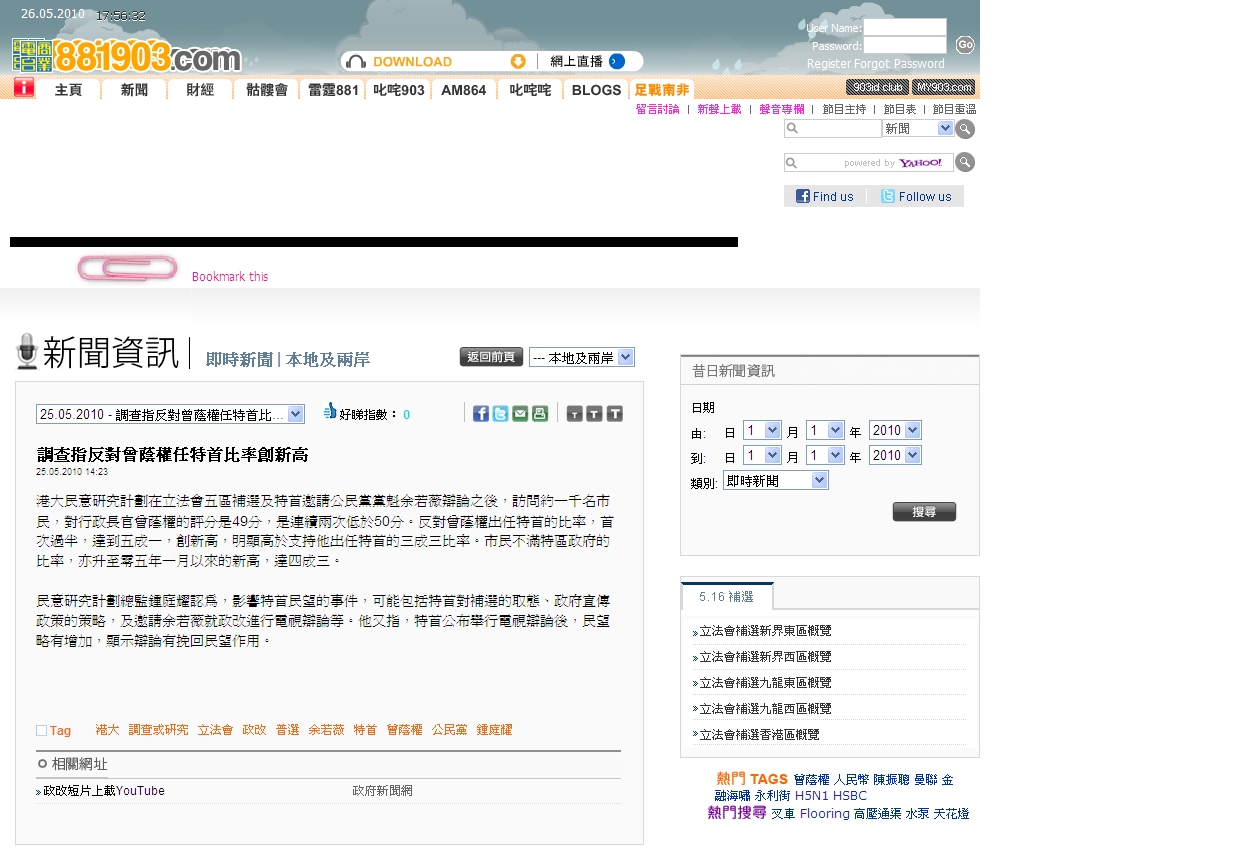Image resolution: width=1259 pixels, height=849 pixels.
Task: Click the red info icon in navigation bar
Action: (x=24, y=88)
